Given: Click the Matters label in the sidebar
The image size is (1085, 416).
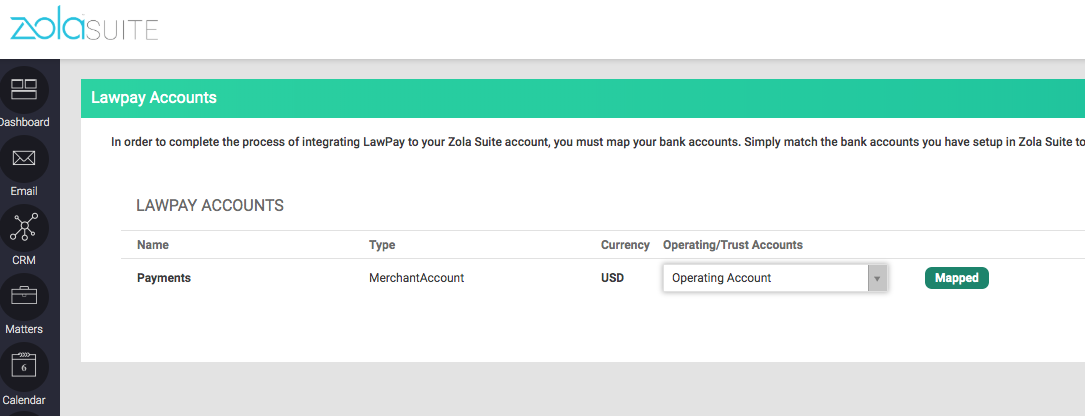Looking at the screenshot, I should [x=23, y=329].
